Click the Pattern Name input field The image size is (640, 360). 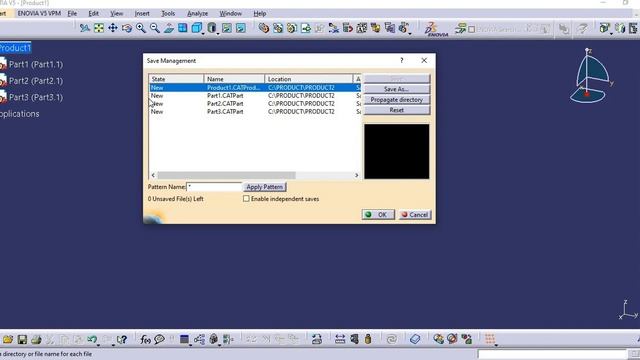(214, 187)
